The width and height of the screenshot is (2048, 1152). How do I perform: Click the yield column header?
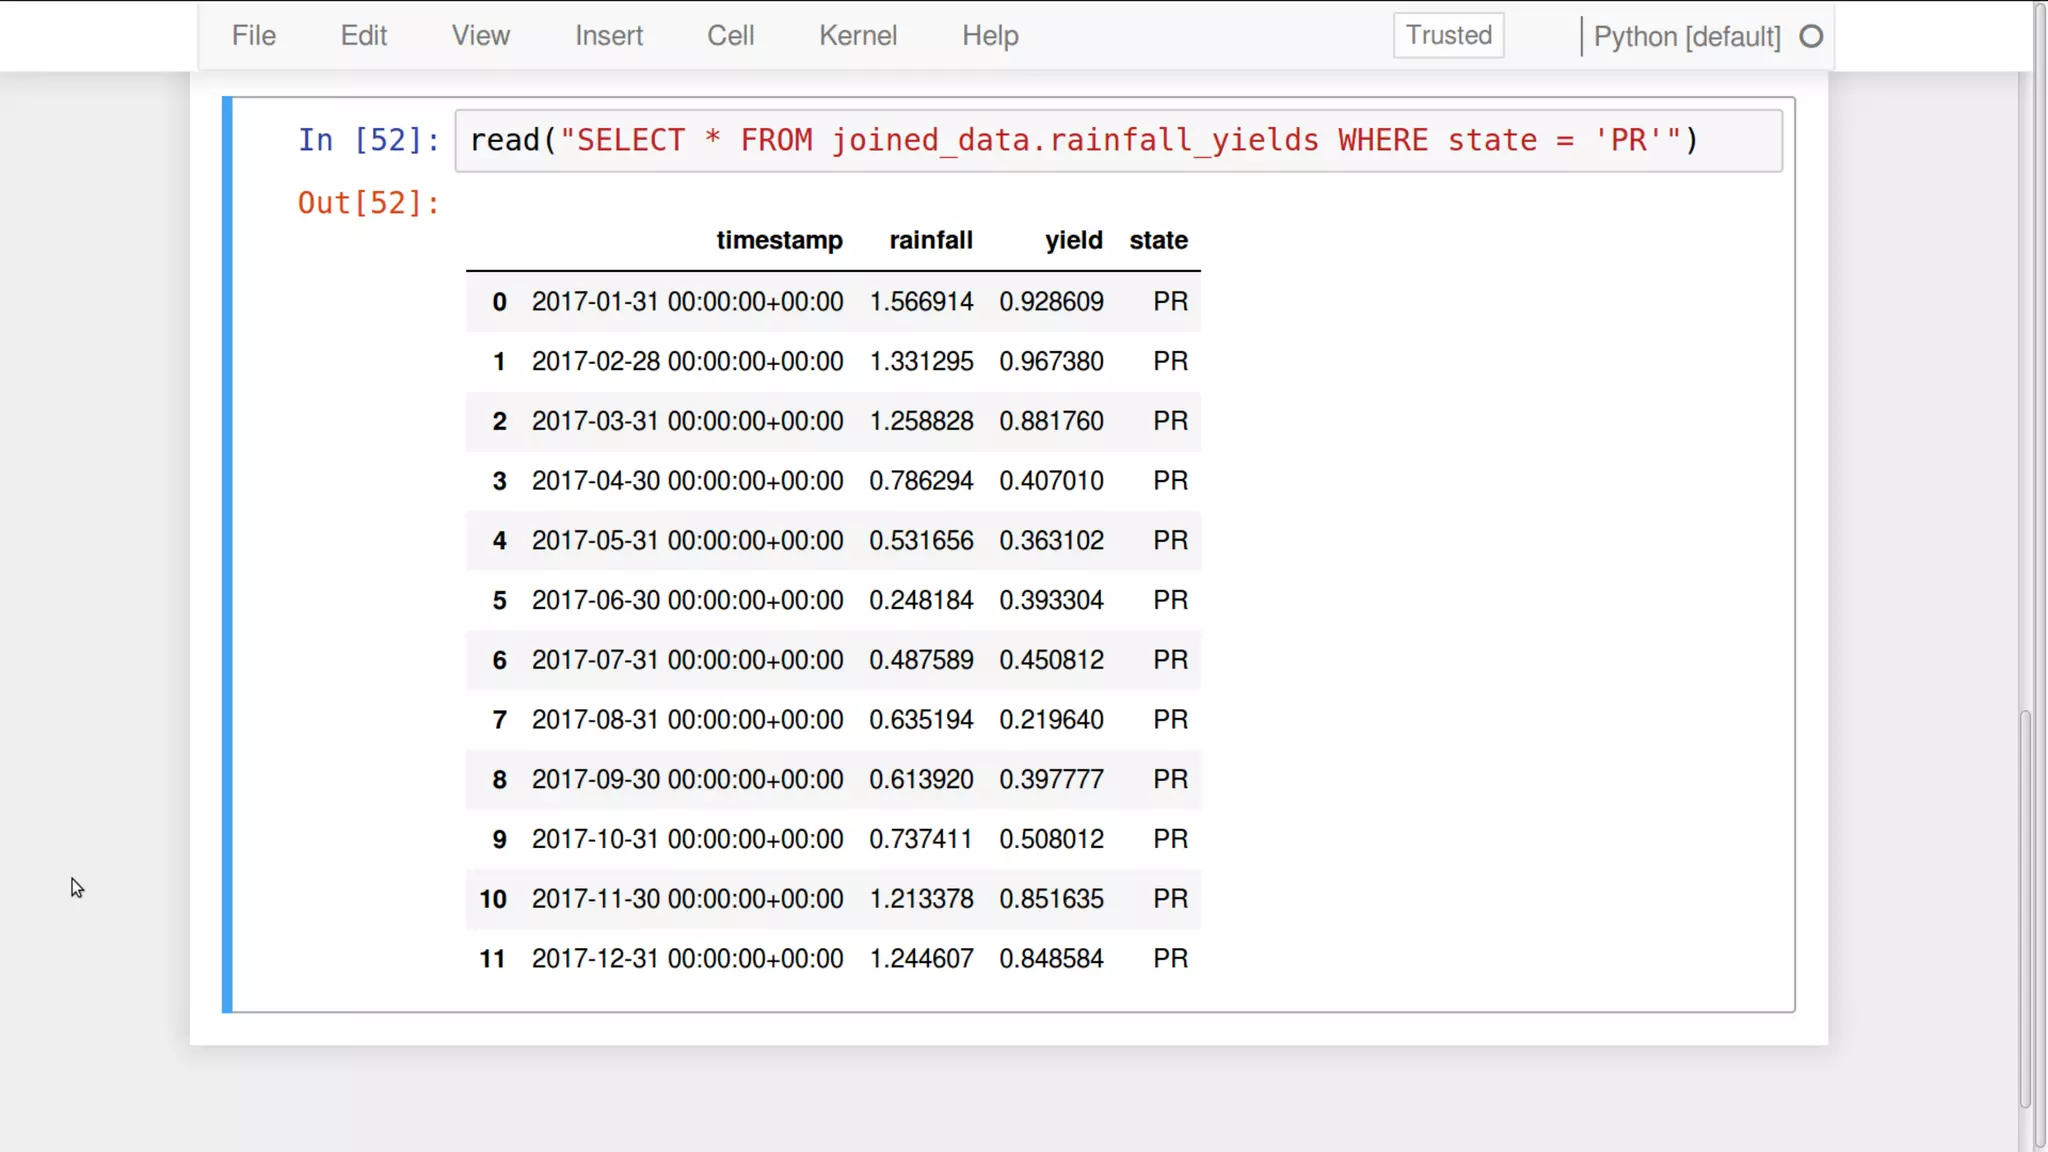pos(1073,241)
